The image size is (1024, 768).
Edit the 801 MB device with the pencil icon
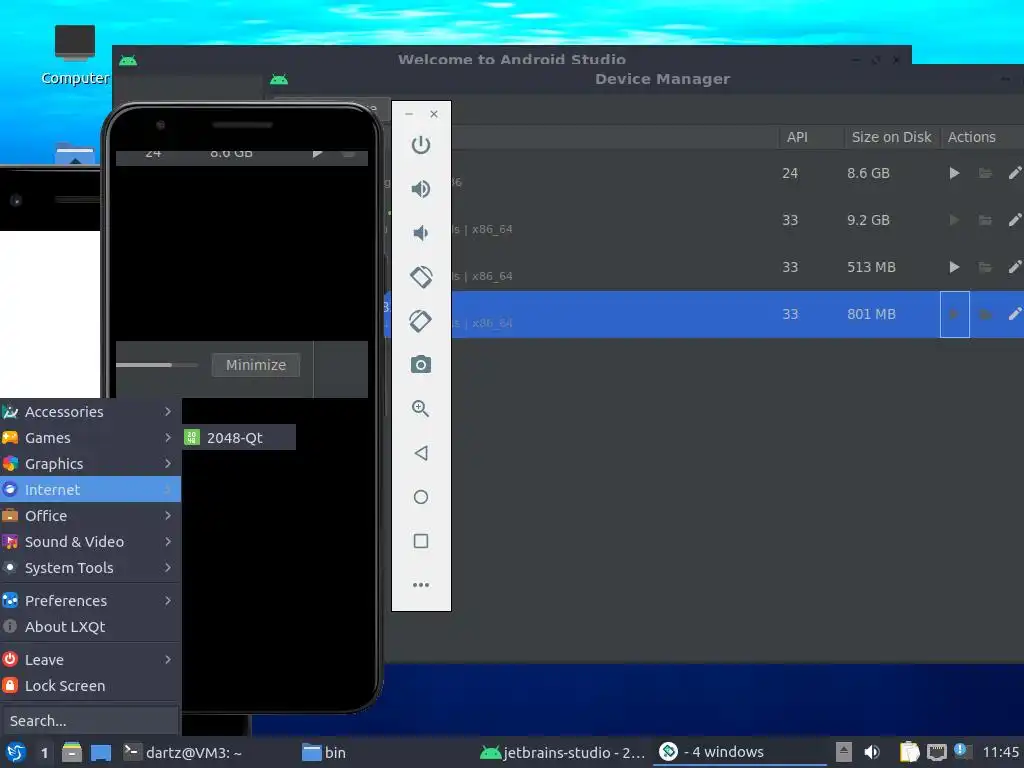(1014, 314)
